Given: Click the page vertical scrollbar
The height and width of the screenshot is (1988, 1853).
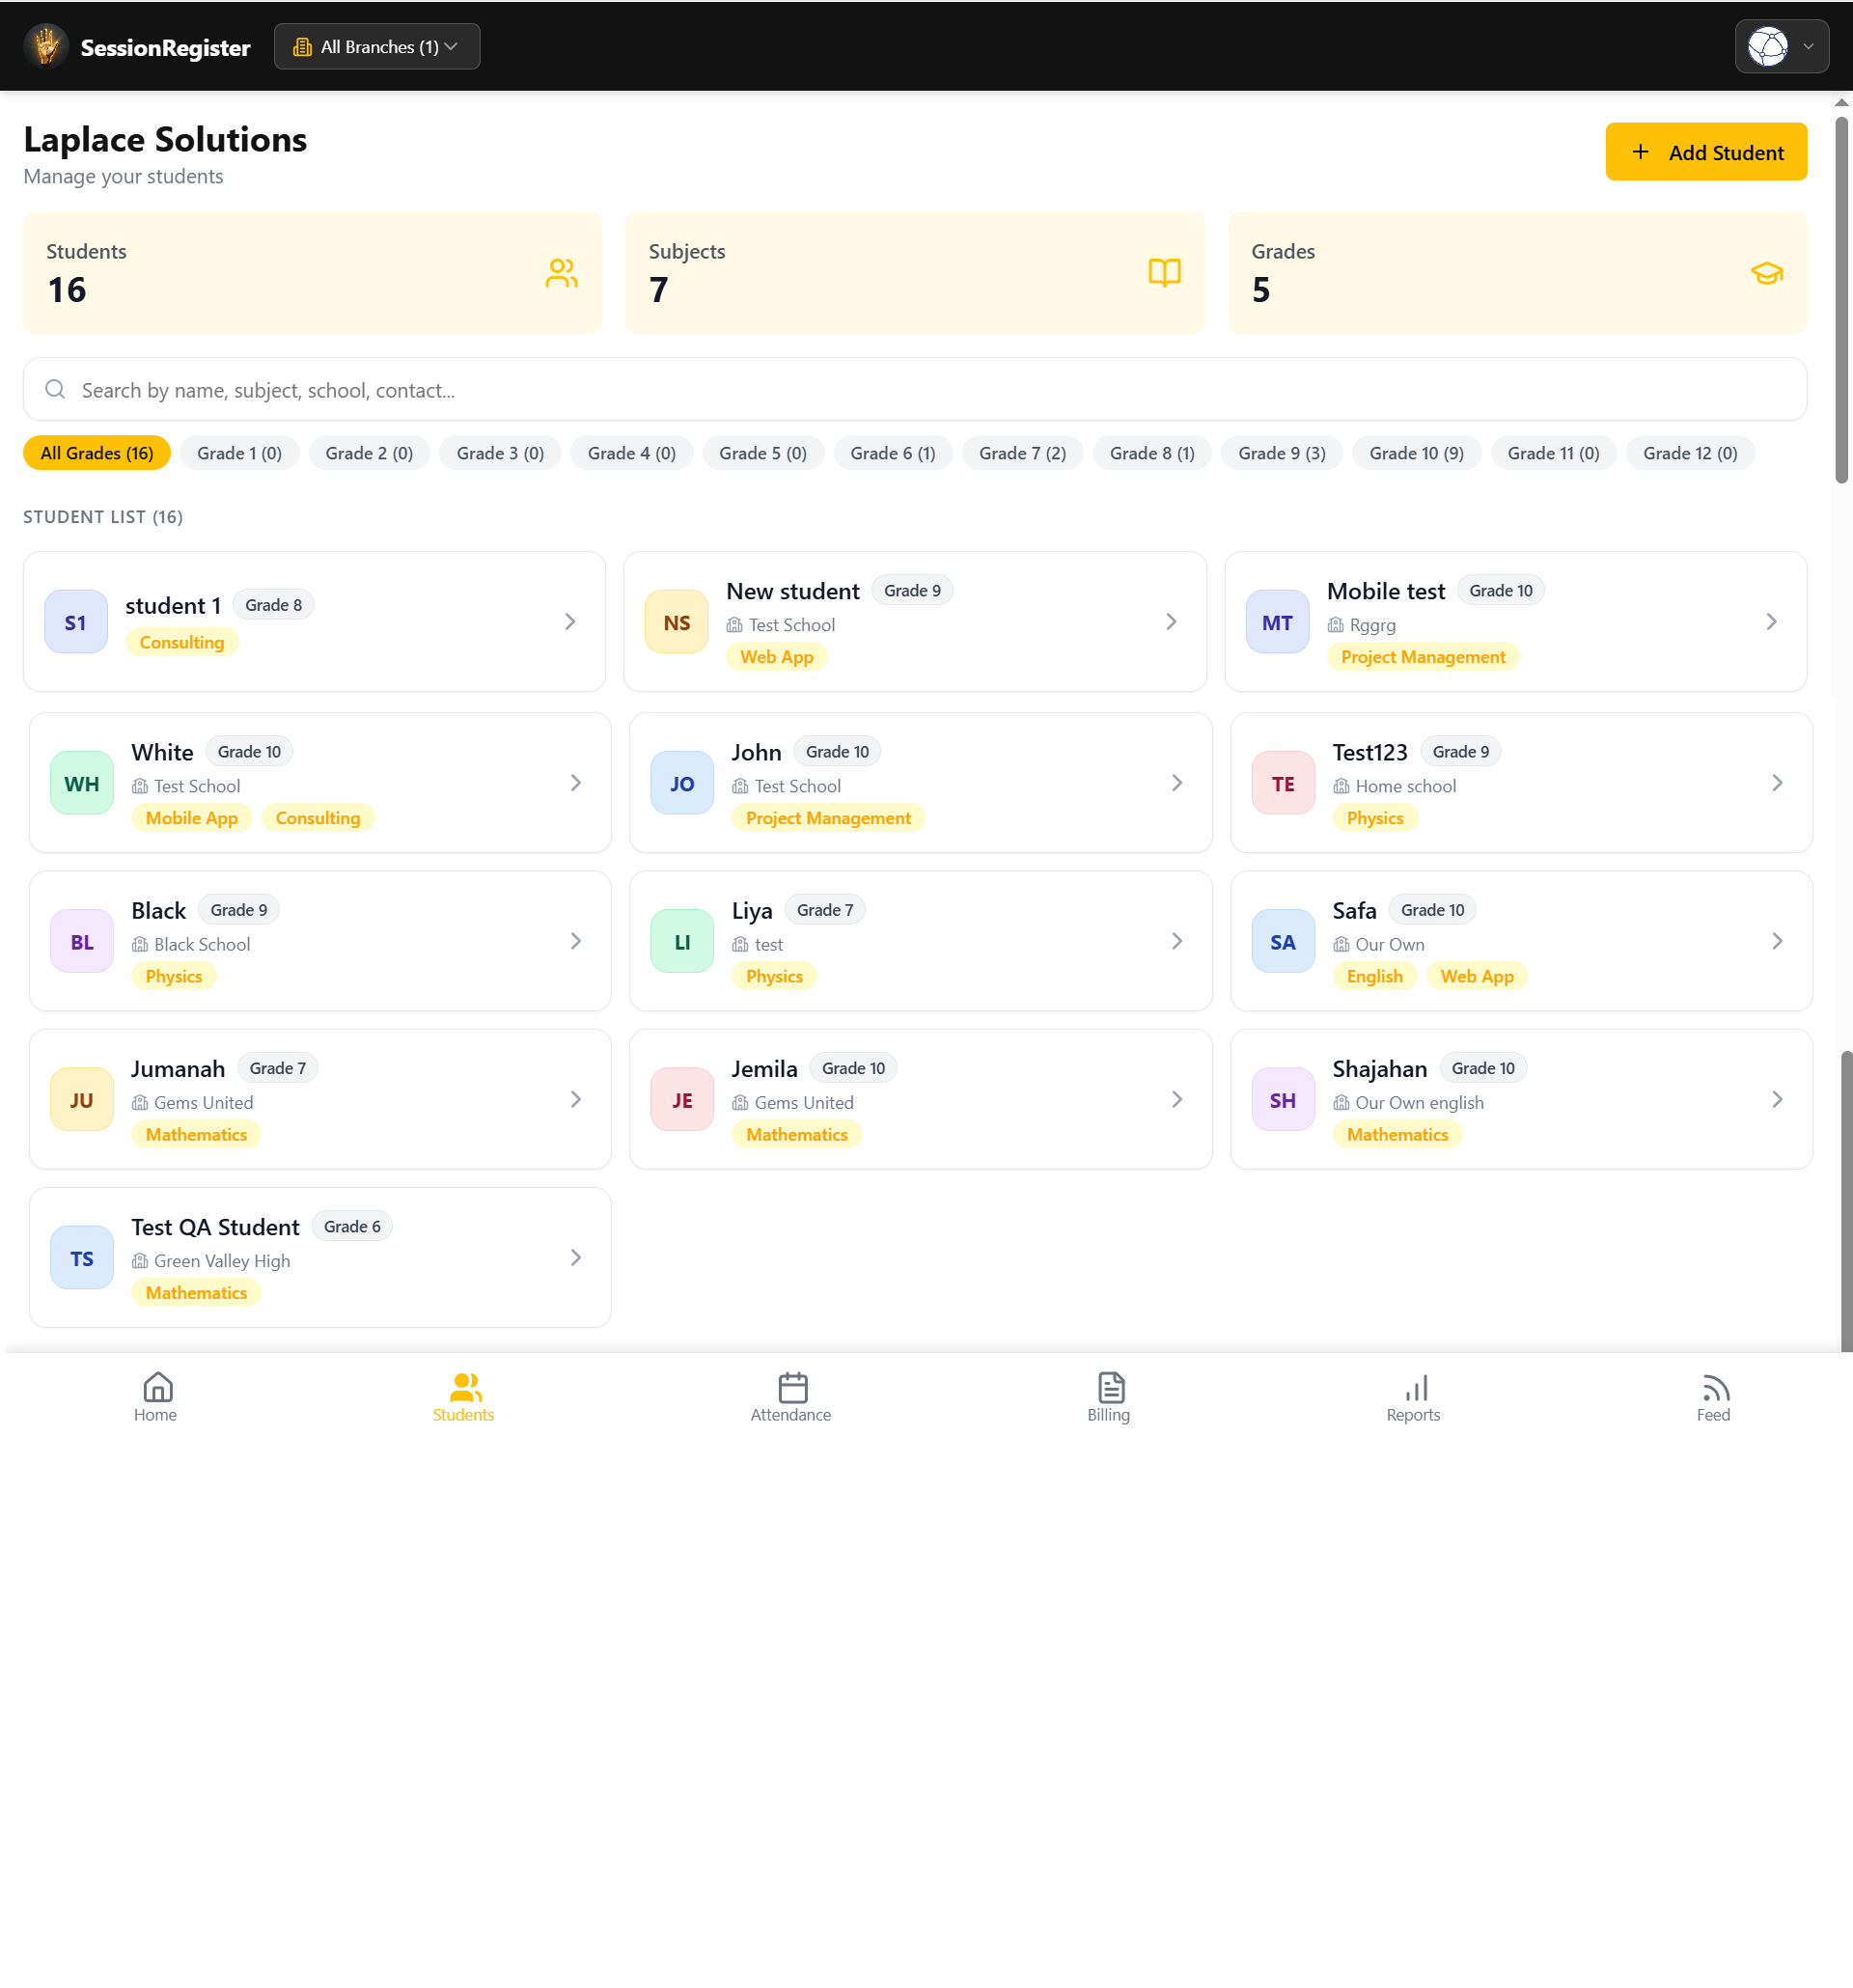Looking at the screenshot, I should point(1842,300).
